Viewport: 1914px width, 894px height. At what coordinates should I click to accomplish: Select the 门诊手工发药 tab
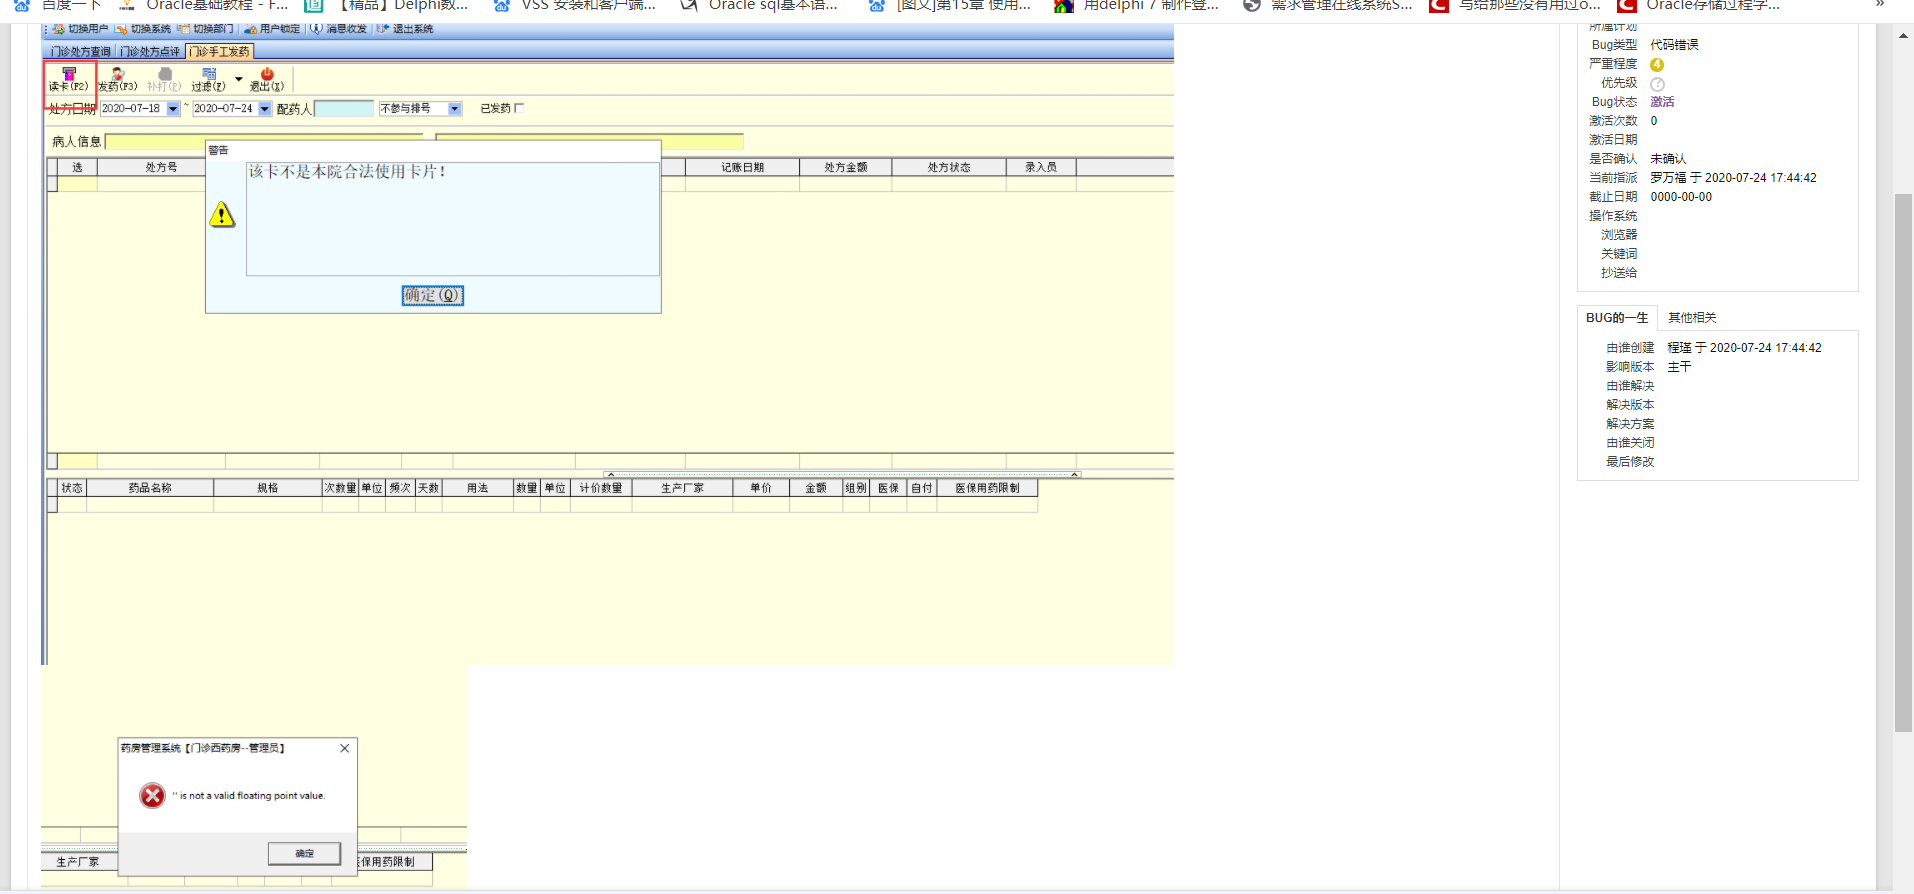click(220, 52)
